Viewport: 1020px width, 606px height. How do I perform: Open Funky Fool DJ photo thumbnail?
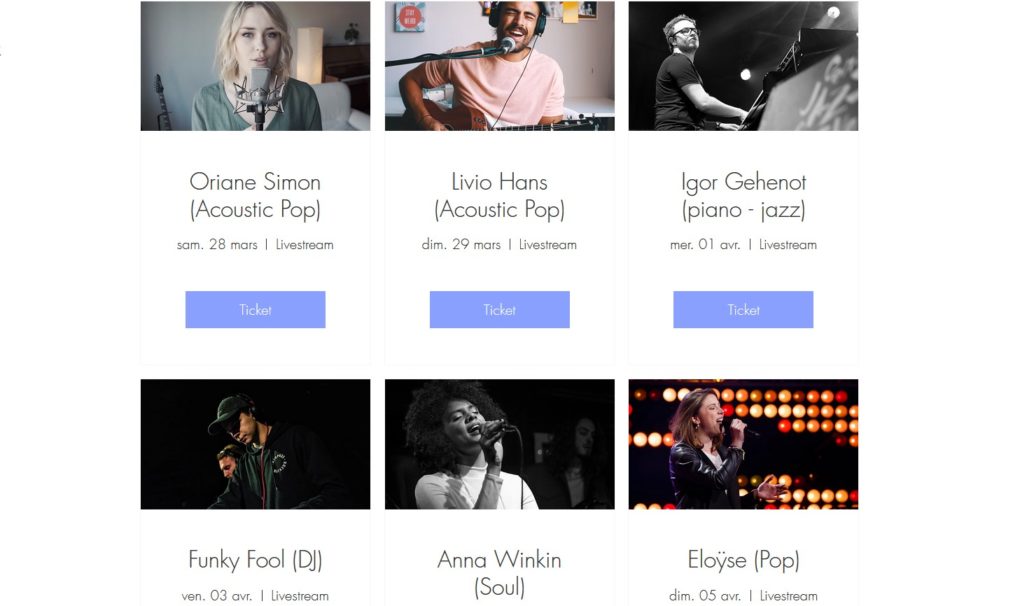(255, 444)
